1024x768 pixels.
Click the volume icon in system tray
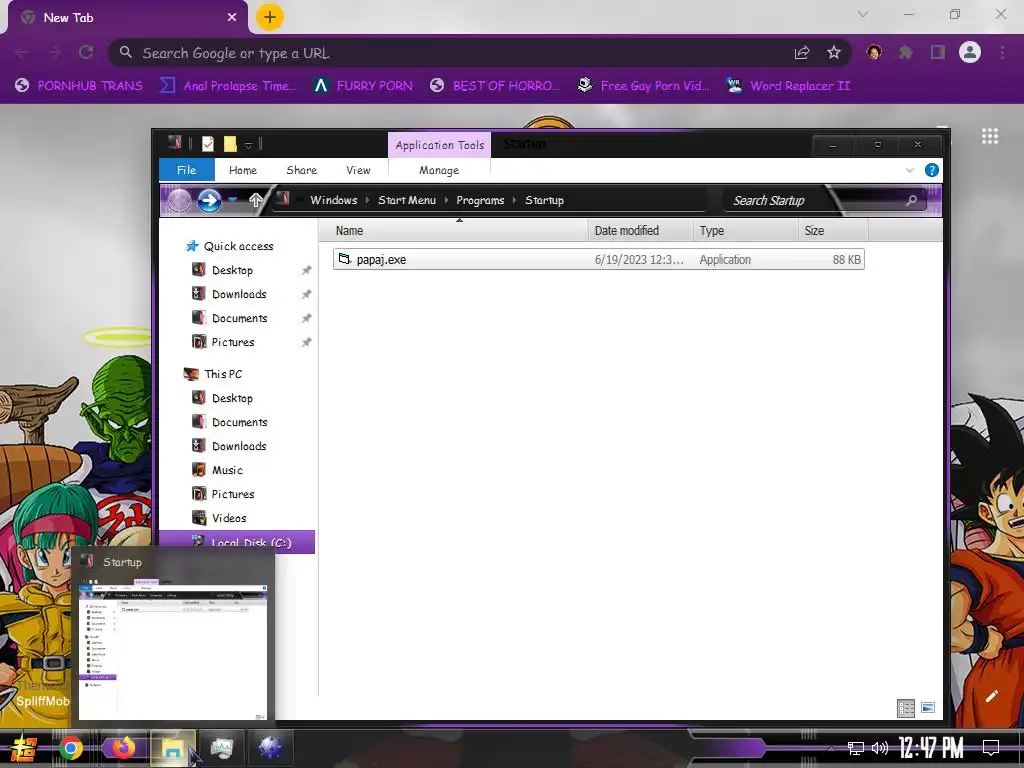(x=880, y=748)
